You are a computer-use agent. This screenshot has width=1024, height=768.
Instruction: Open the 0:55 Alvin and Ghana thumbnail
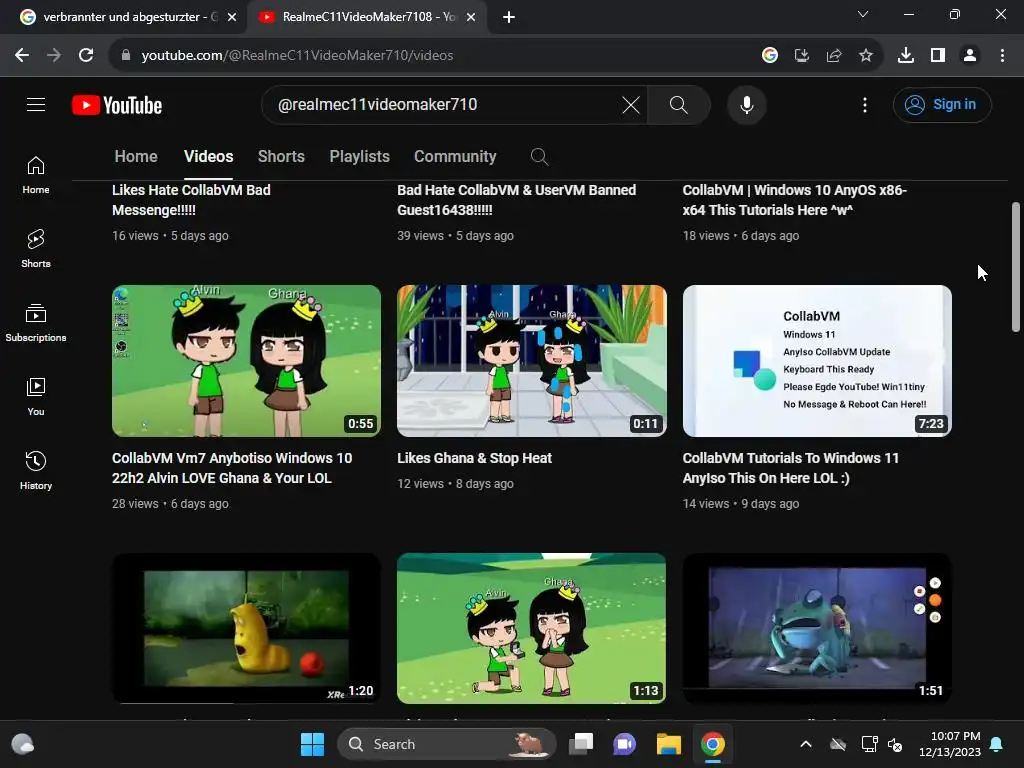coord(246,360)
